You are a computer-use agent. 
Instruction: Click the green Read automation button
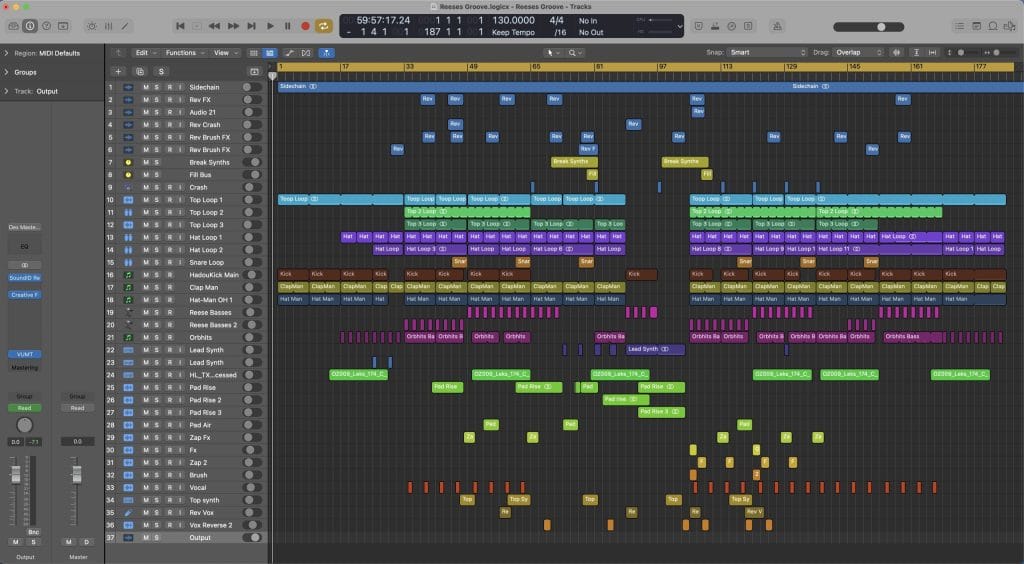[x=24, y=407]
